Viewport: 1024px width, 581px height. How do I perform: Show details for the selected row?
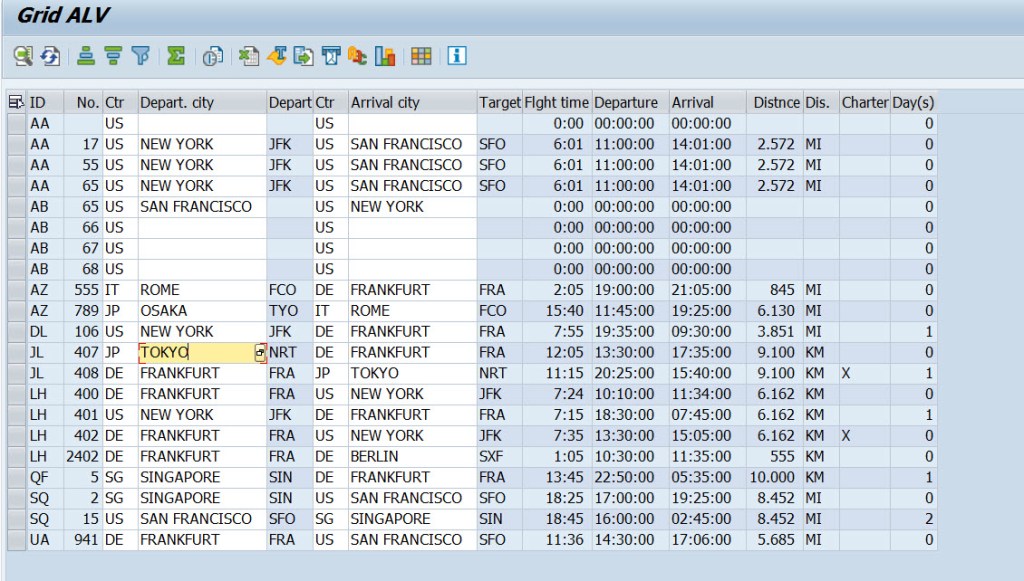click(22, 57)
